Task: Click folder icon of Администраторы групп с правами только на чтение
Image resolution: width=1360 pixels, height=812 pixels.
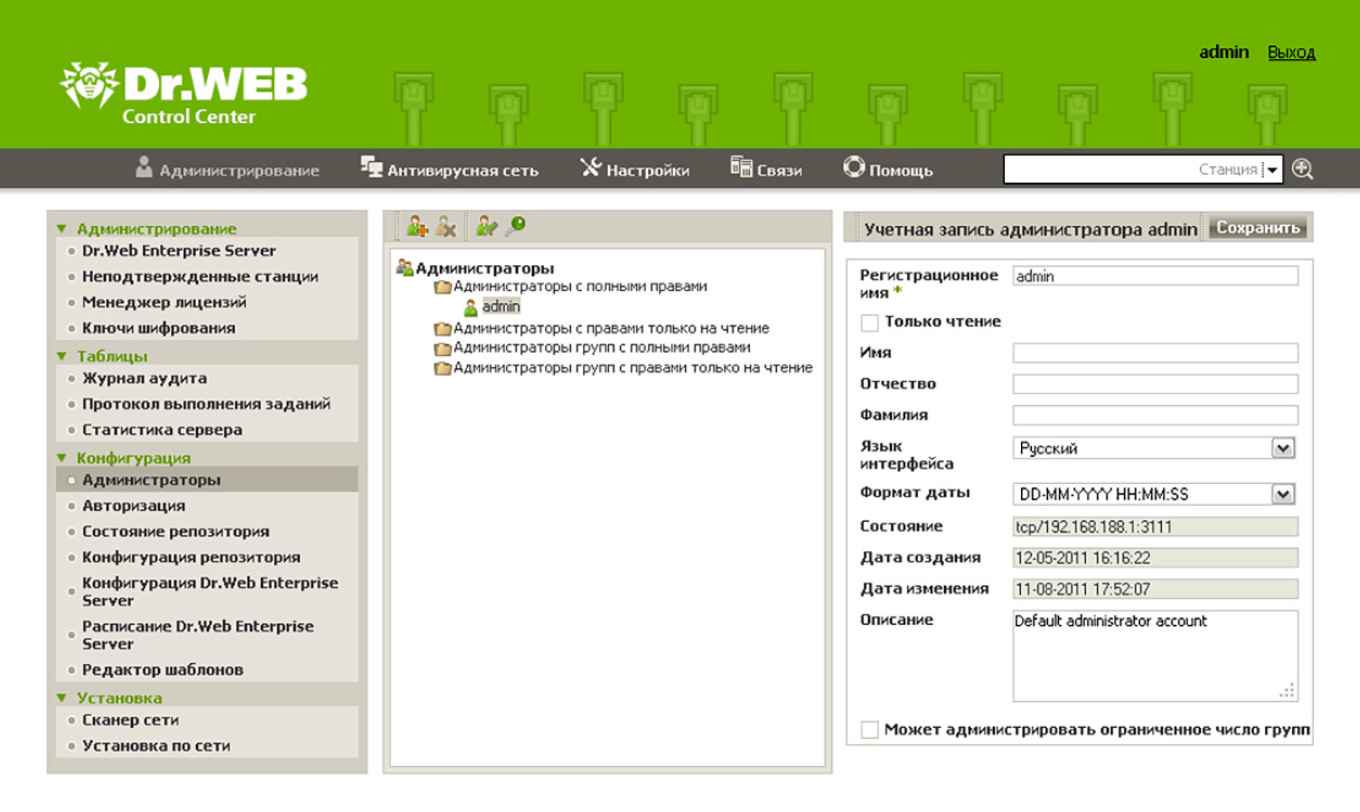Action: tap(443, 369)
